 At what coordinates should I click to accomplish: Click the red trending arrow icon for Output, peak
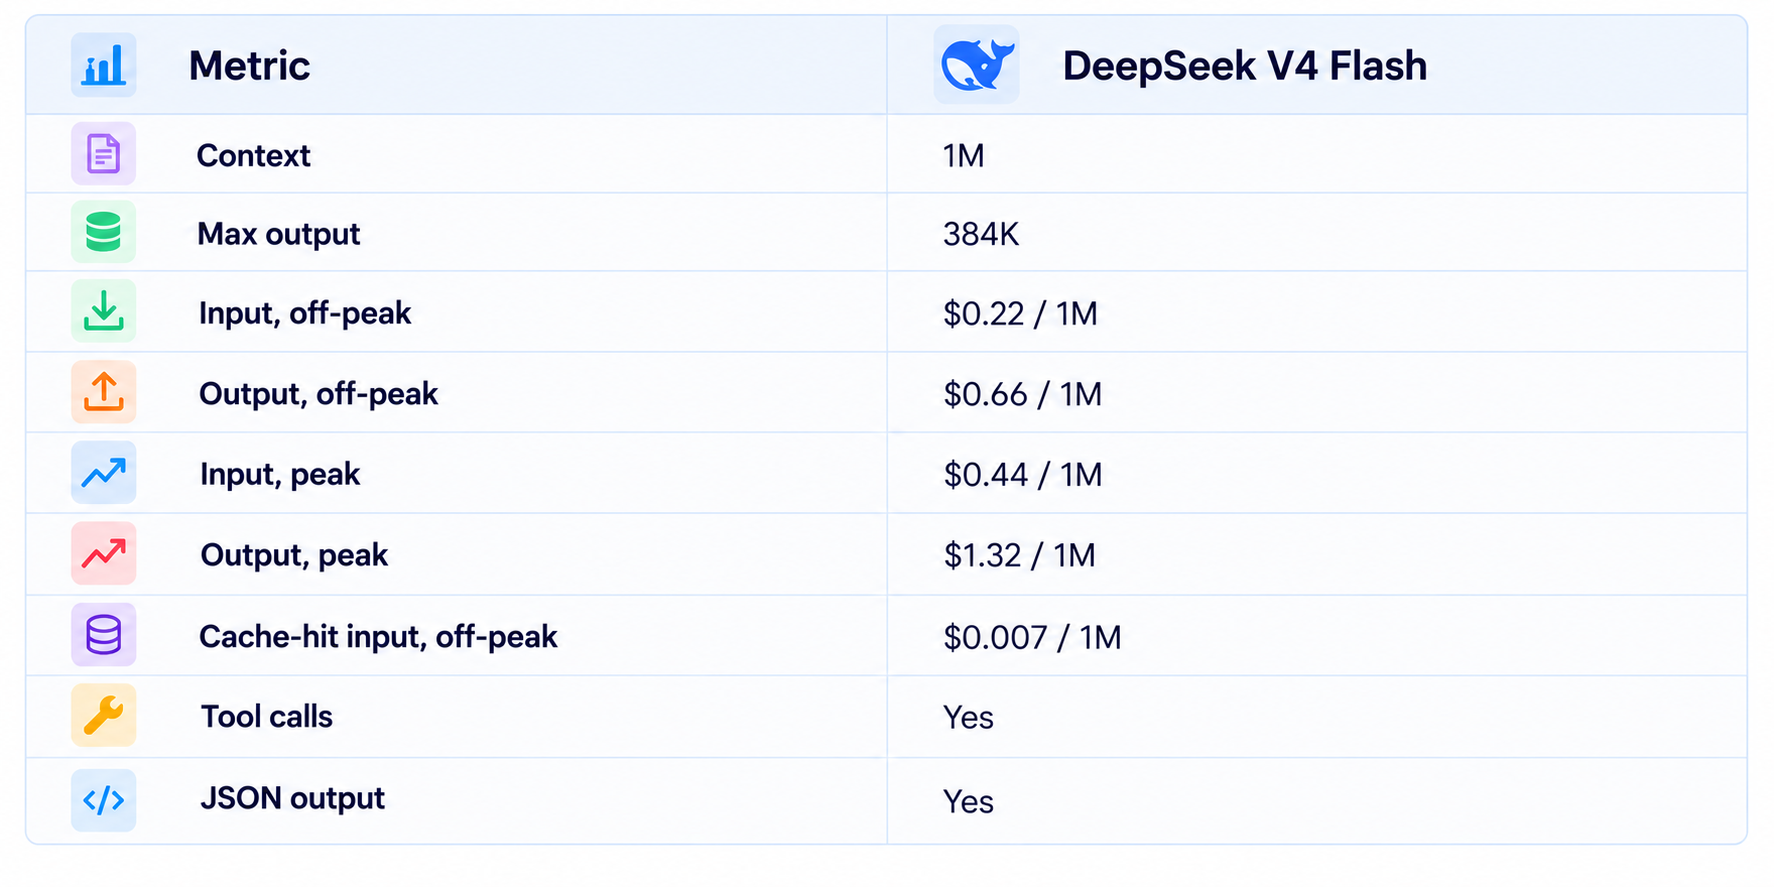[x=103, y=553]
